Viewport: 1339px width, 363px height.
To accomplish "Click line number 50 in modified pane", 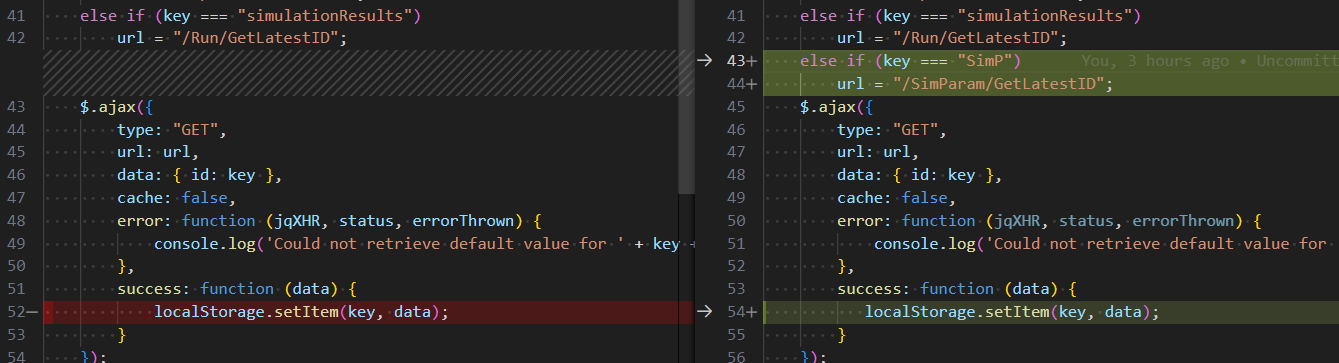I will (x=735, y=221).
